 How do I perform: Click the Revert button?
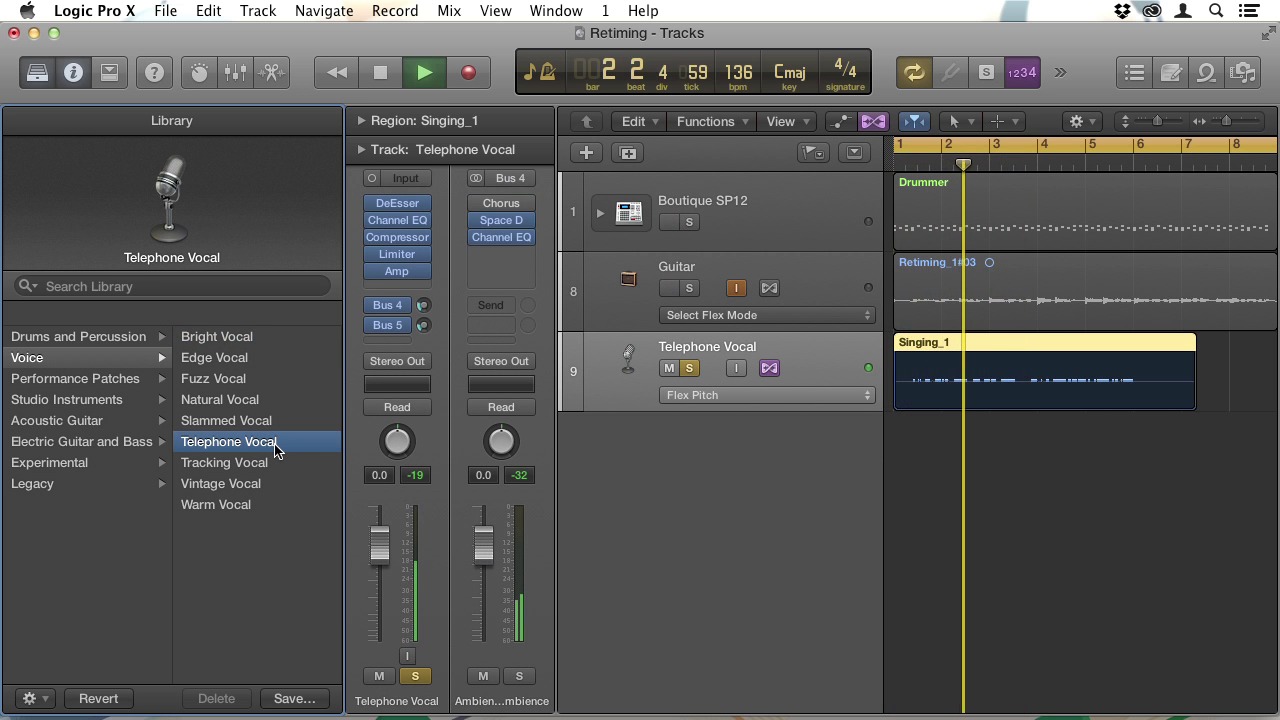98,699
